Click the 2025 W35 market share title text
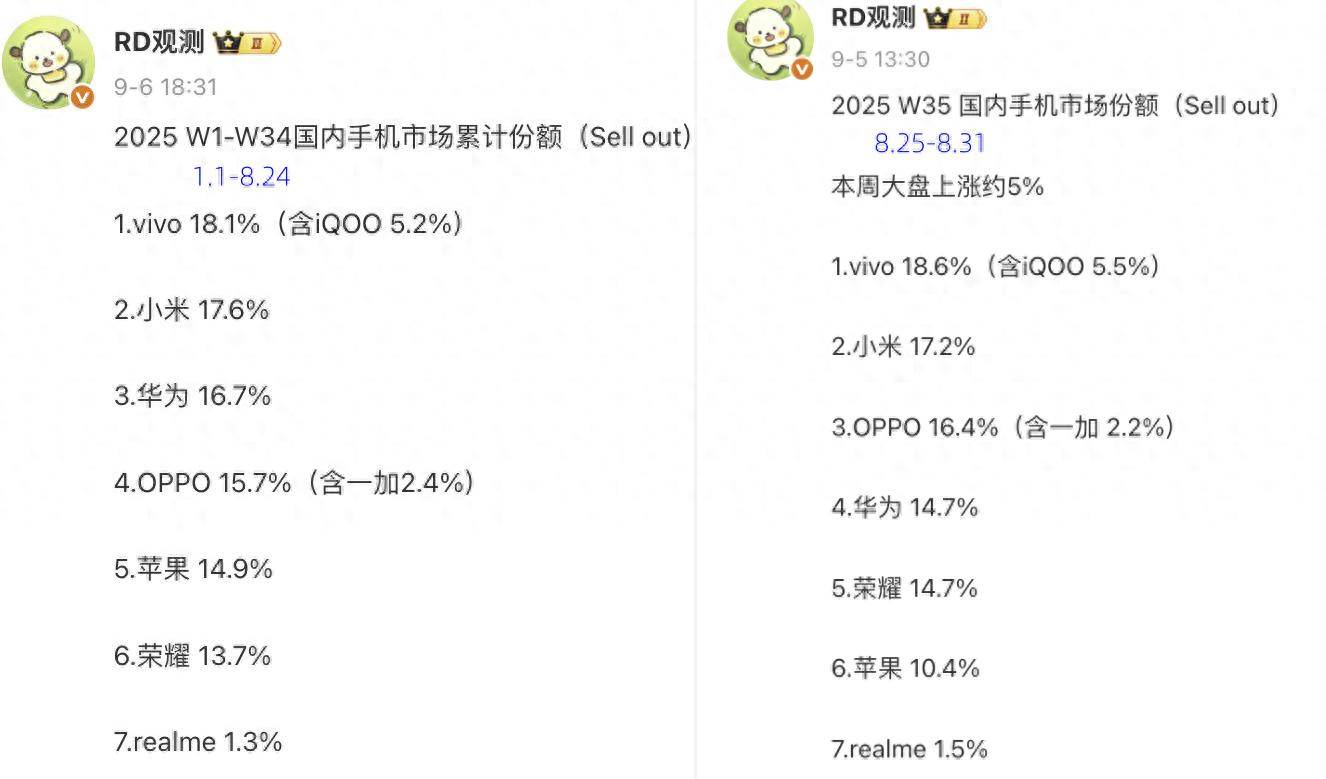This screenshot has width=1326, height=779. coord(1055,105)
